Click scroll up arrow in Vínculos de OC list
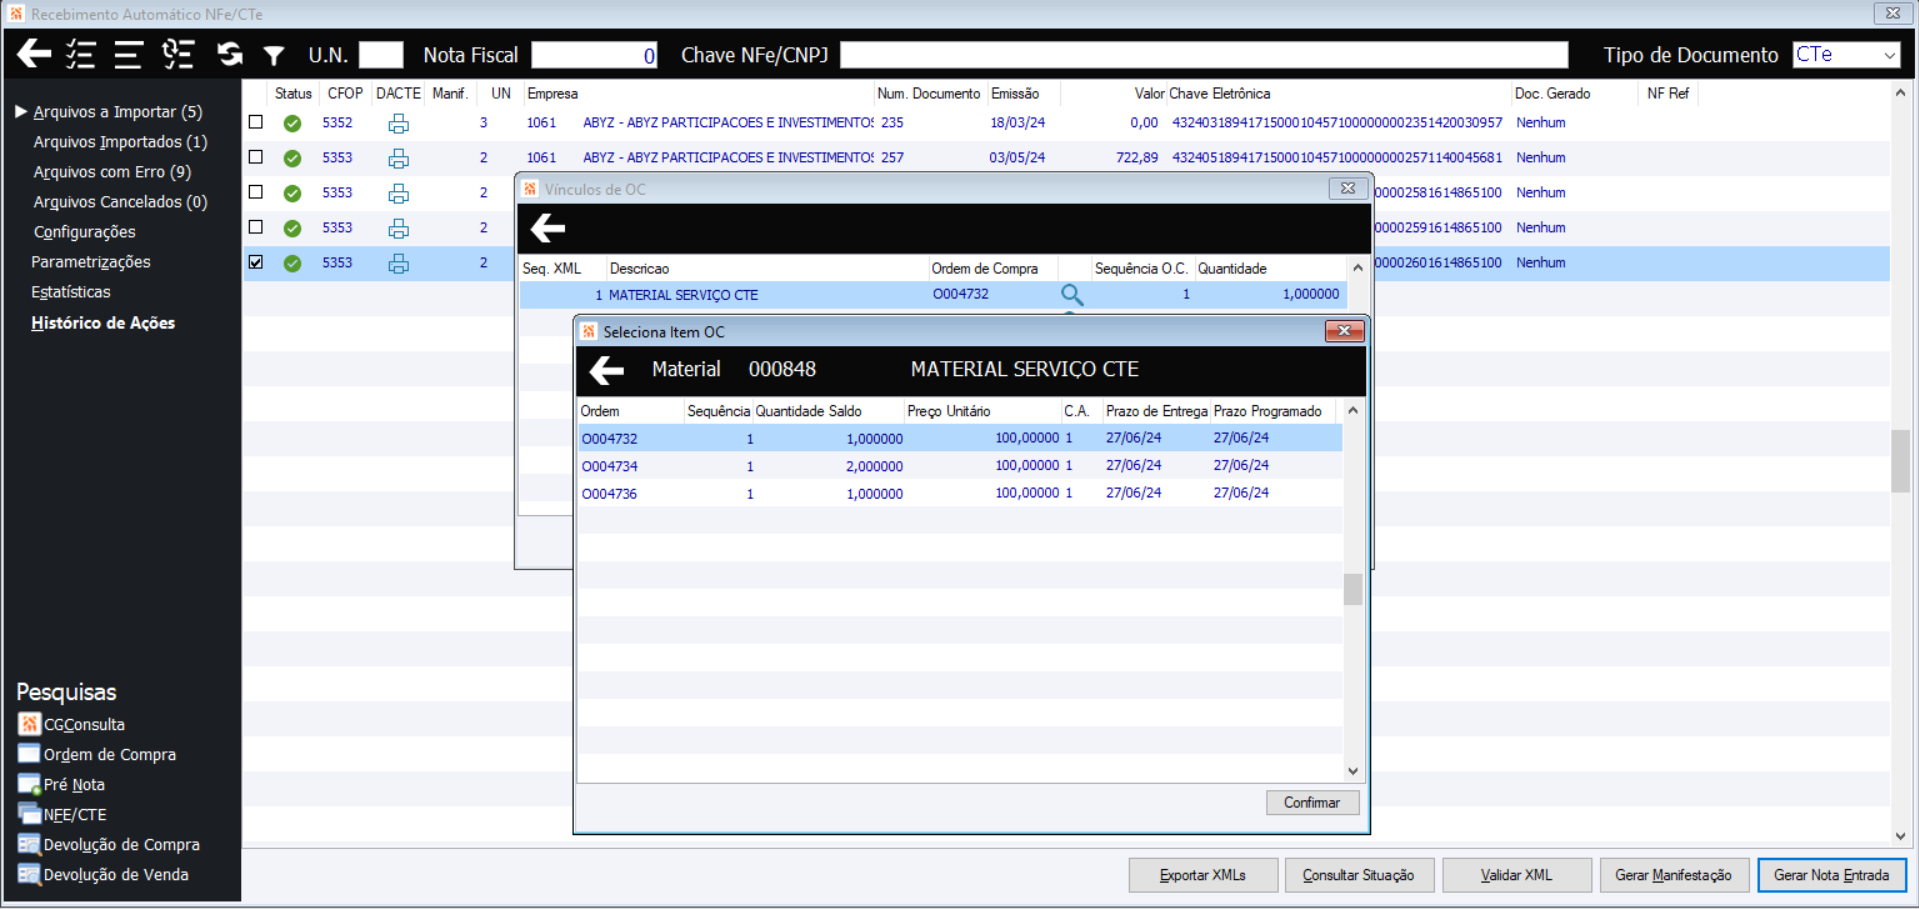 tap(1357, 268)
